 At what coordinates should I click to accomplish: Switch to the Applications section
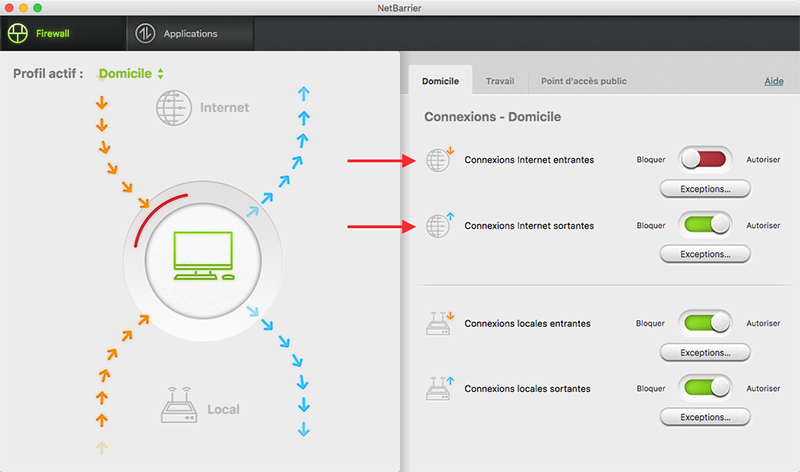click(190, 34)
